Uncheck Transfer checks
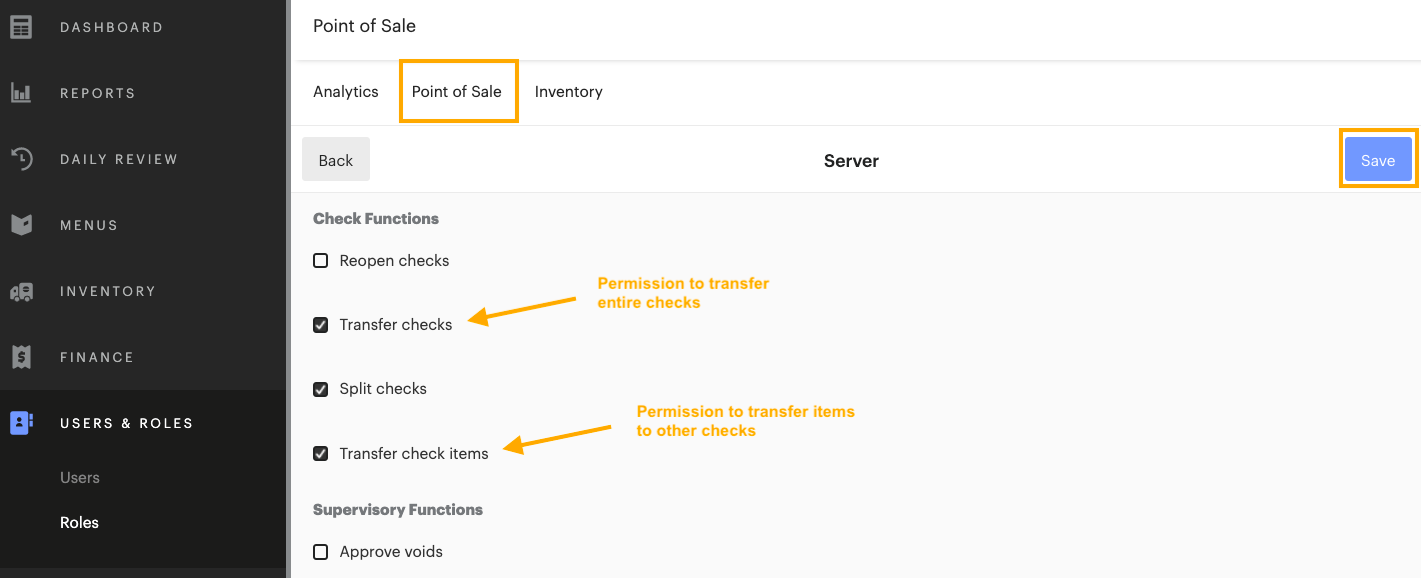 point(320,324)
